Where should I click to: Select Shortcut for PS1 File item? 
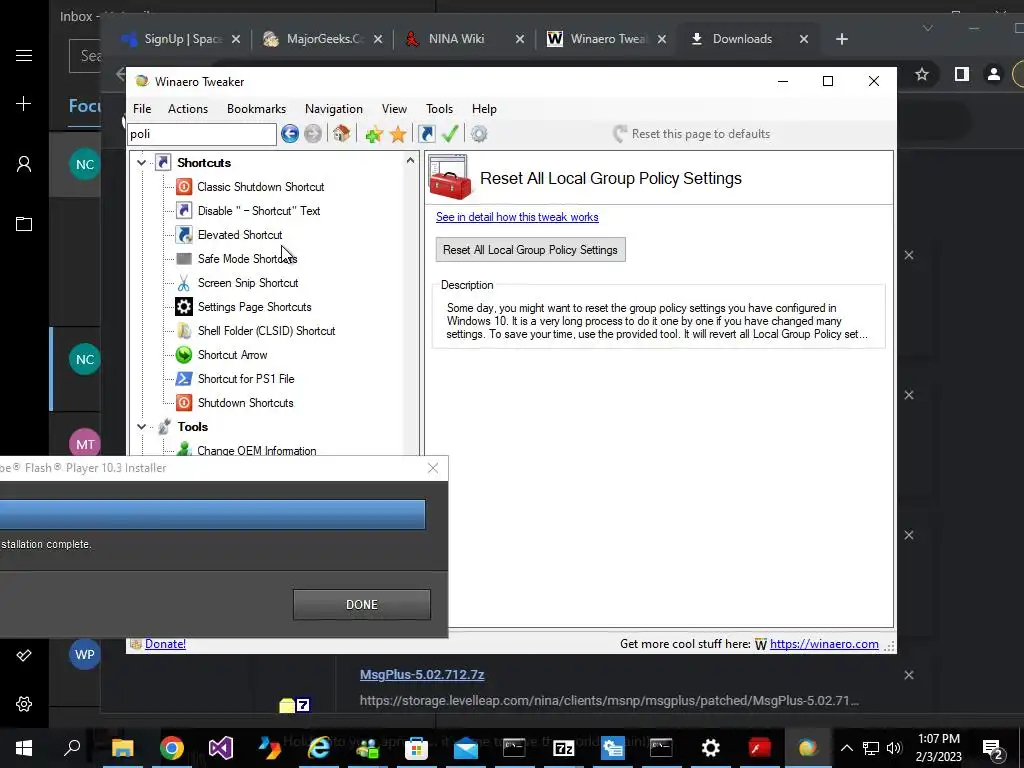click(246, 379)
